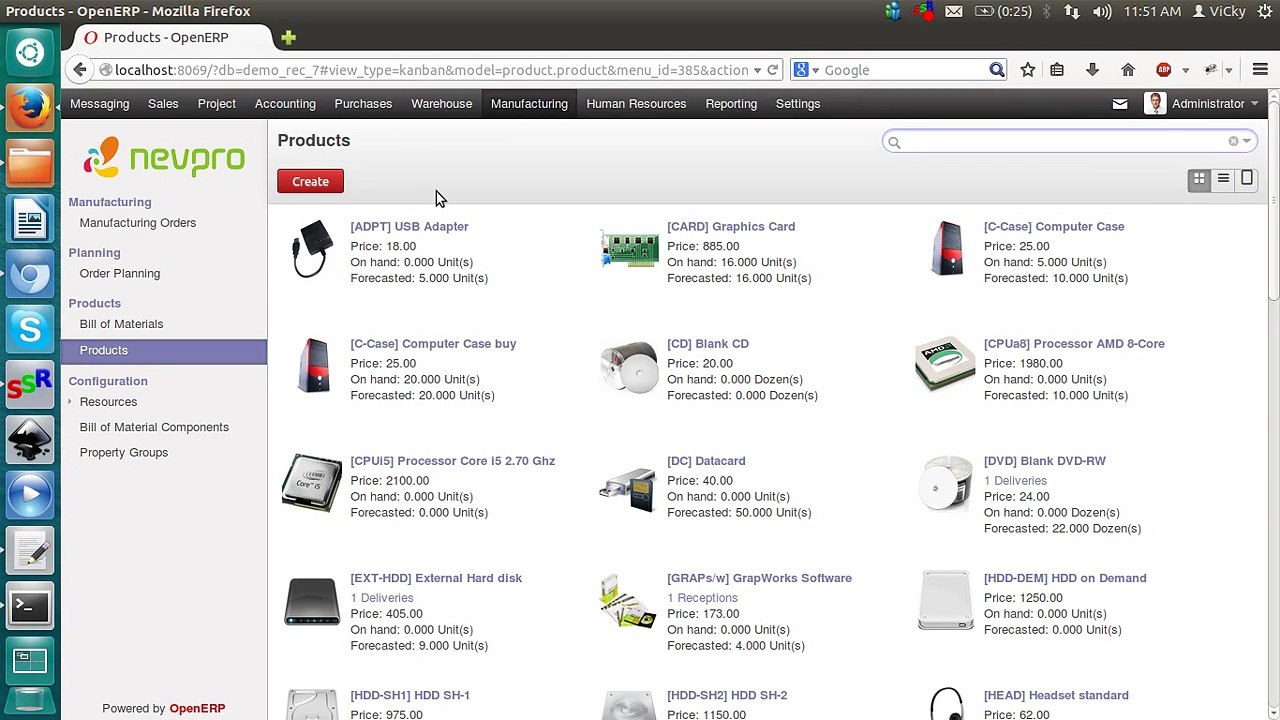Screen dimensions: 1280x720
Task: Open Project menu
Action: (x=217, y=104)
